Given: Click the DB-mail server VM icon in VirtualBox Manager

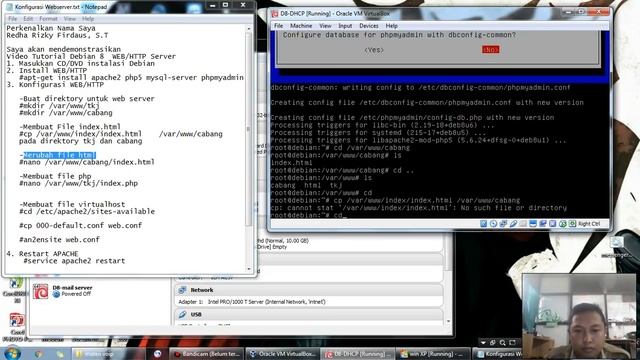Looking at the screenshot, I should pyautogui.click(x=40, y=291).
